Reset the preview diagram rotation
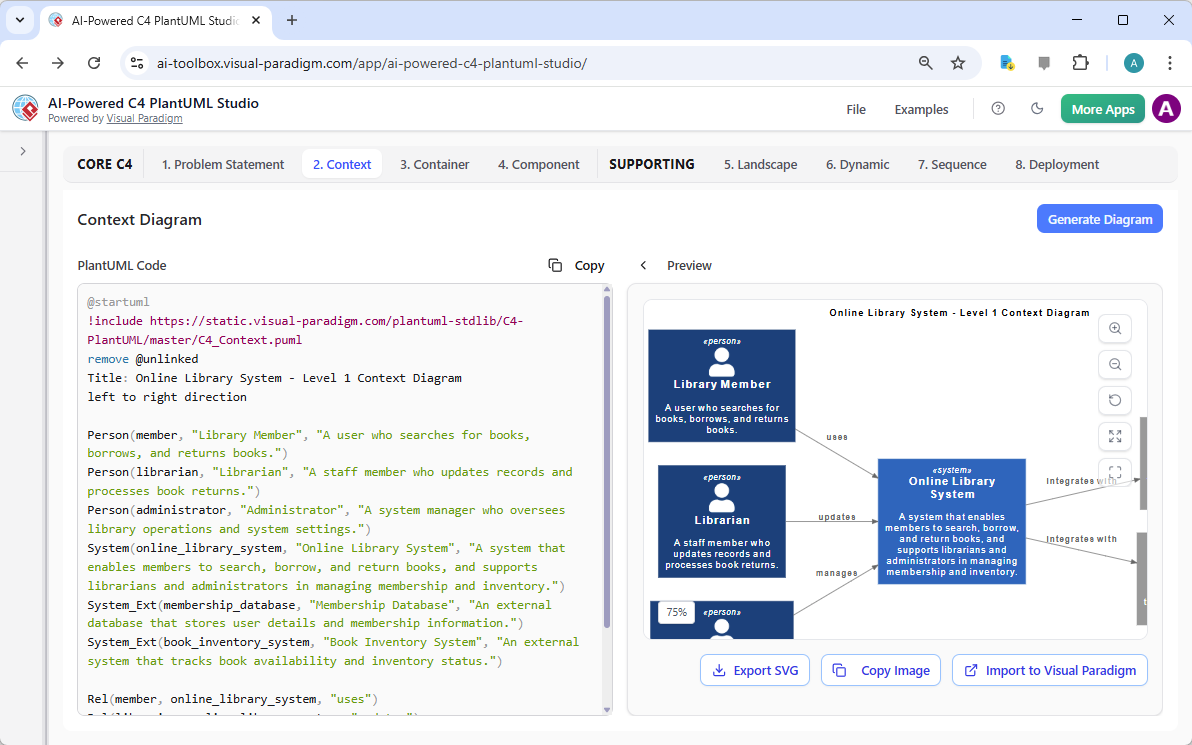The image size is (1192, 745). [1114, 400]
